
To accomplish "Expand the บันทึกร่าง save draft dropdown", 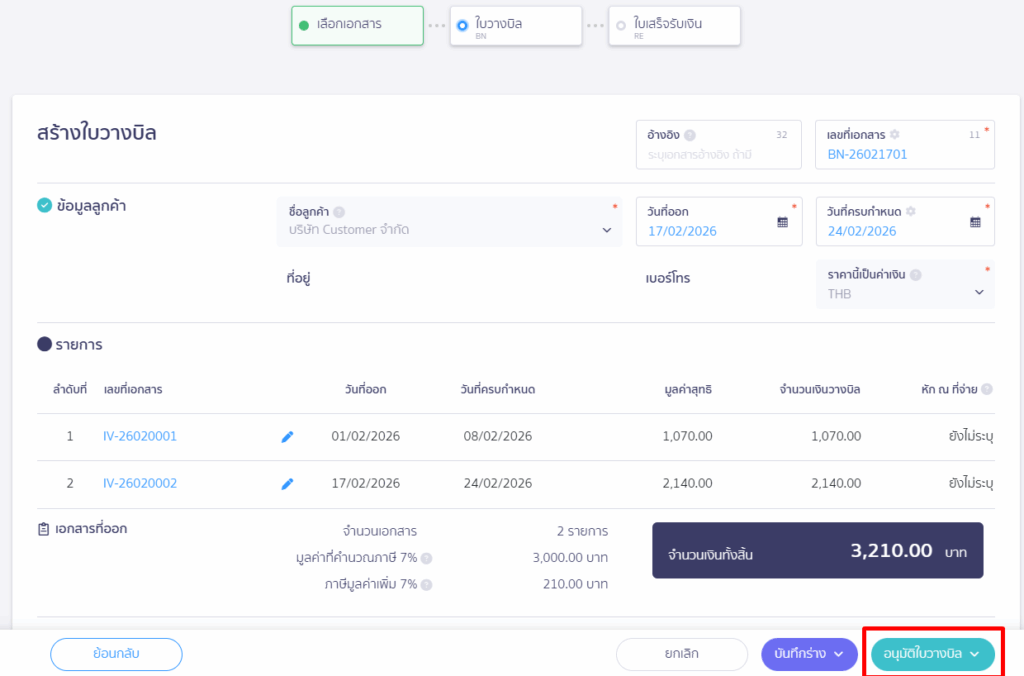I will point(838,654).
